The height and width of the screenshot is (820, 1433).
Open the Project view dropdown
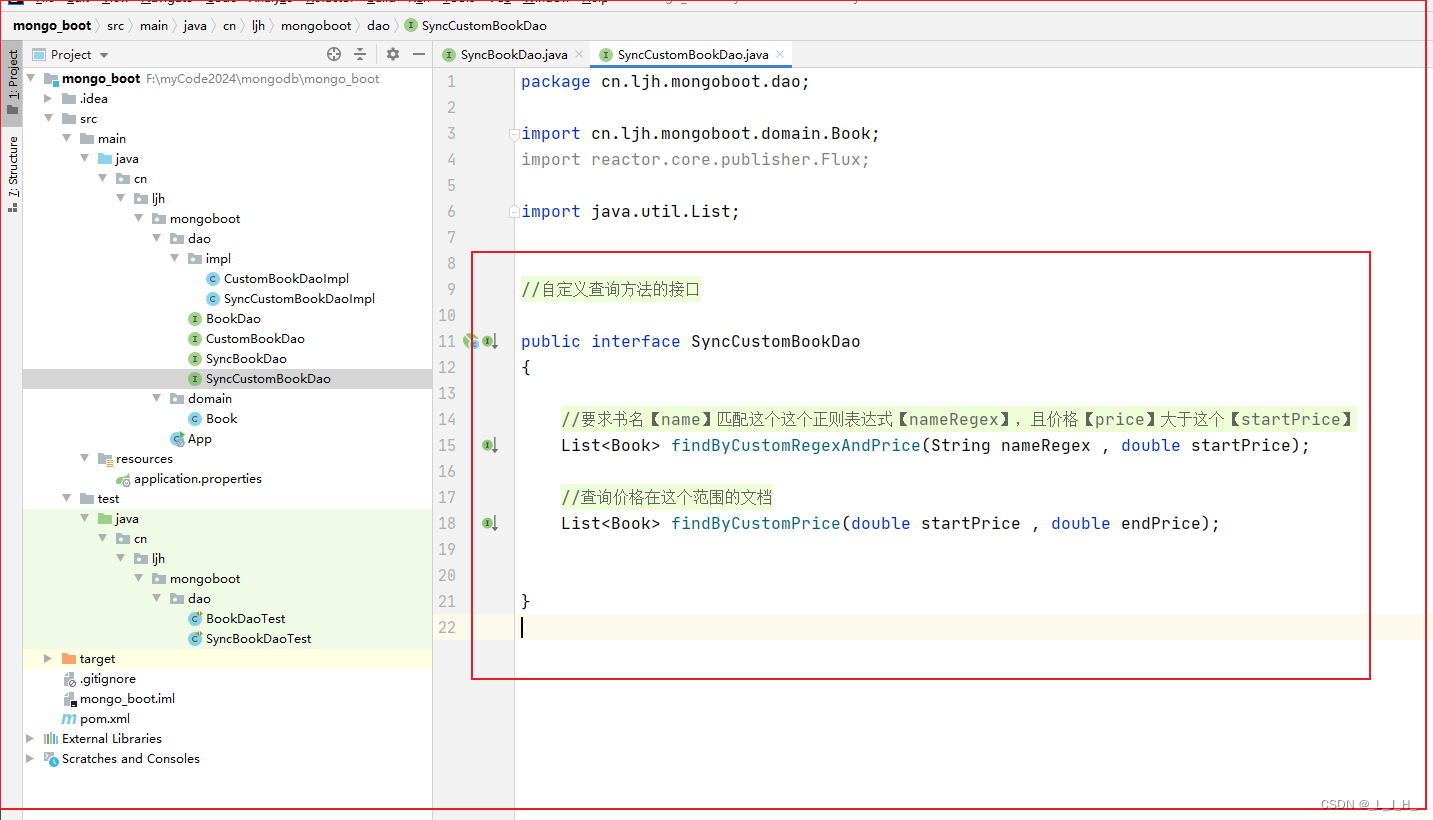coord(71,55)
